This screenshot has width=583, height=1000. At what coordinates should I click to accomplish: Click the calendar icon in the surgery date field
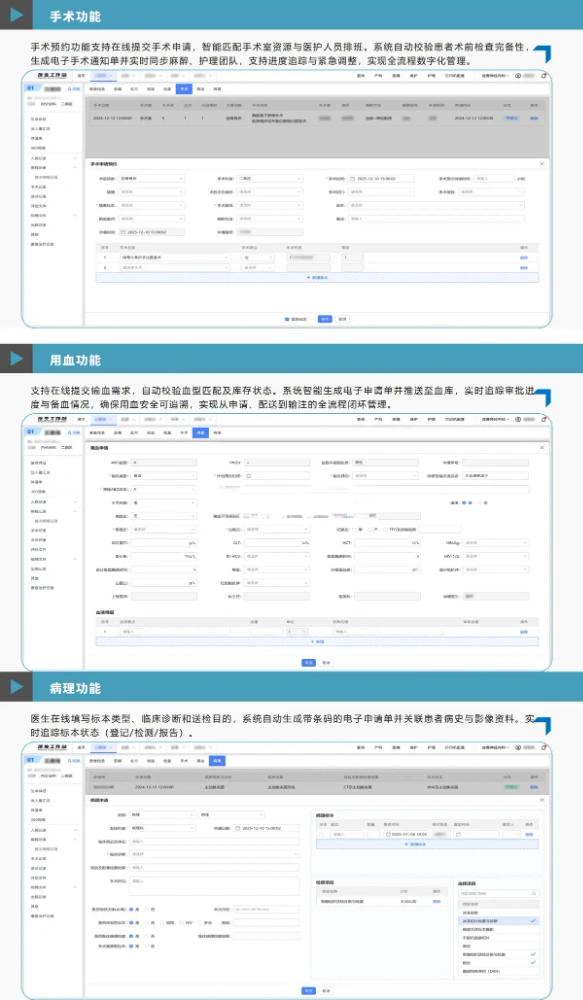tap(353, 179)
